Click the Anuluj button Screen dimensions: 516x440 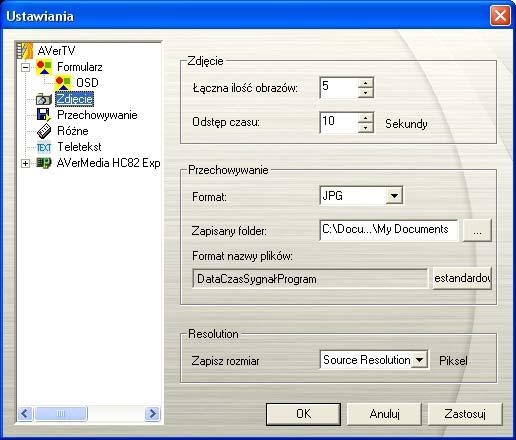384,414
